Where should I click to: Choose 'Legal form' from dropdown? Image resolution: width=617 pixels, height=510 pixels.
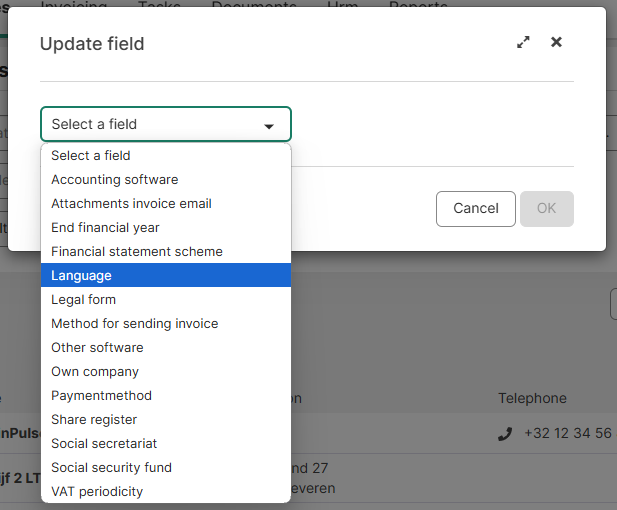tap(166, 299)
